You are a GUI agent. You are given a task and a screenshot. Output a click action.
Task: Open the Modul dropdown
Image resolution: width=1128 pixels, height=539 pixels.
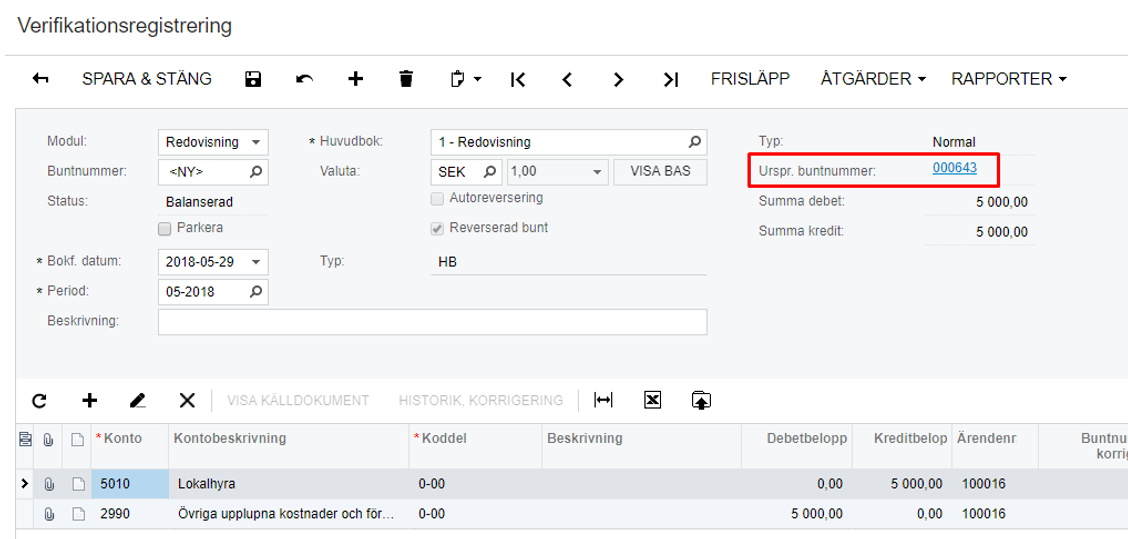coord(256,142)
